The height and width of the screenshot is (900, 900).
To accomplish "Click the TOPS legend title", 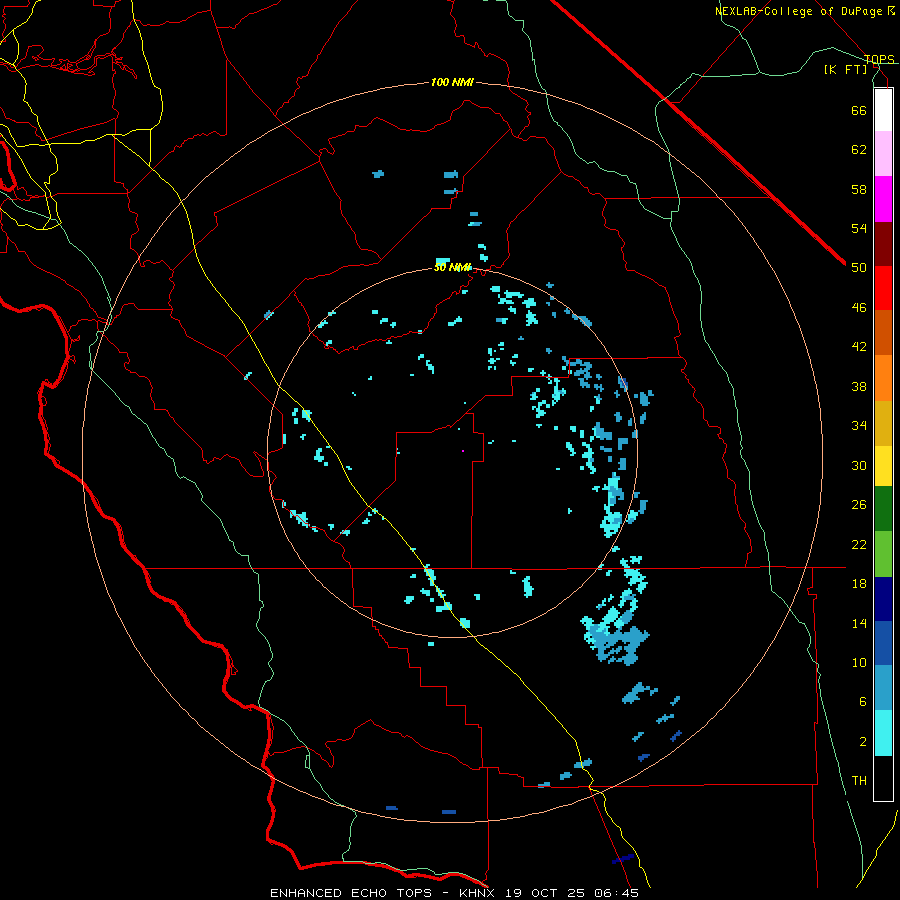I will click(879, 59).
